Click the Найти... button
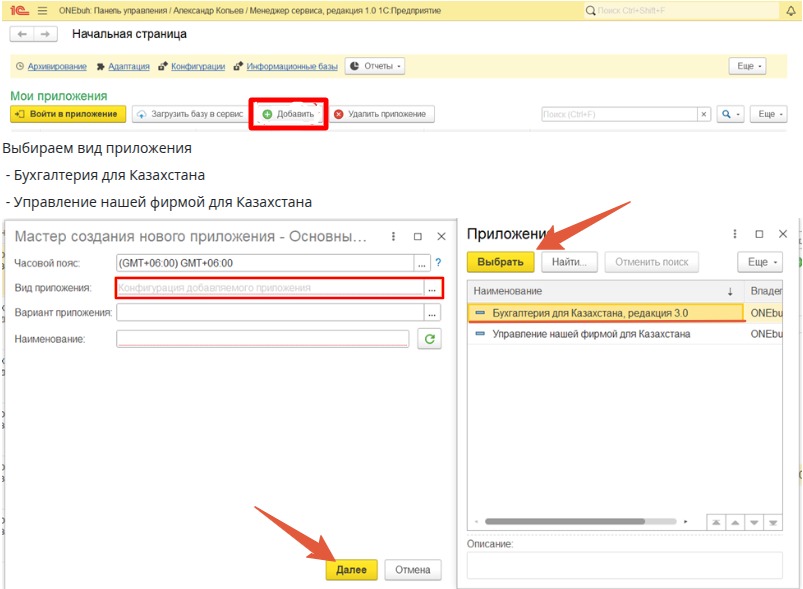Viewport: 803px width, 589px height. coord(569,262)
